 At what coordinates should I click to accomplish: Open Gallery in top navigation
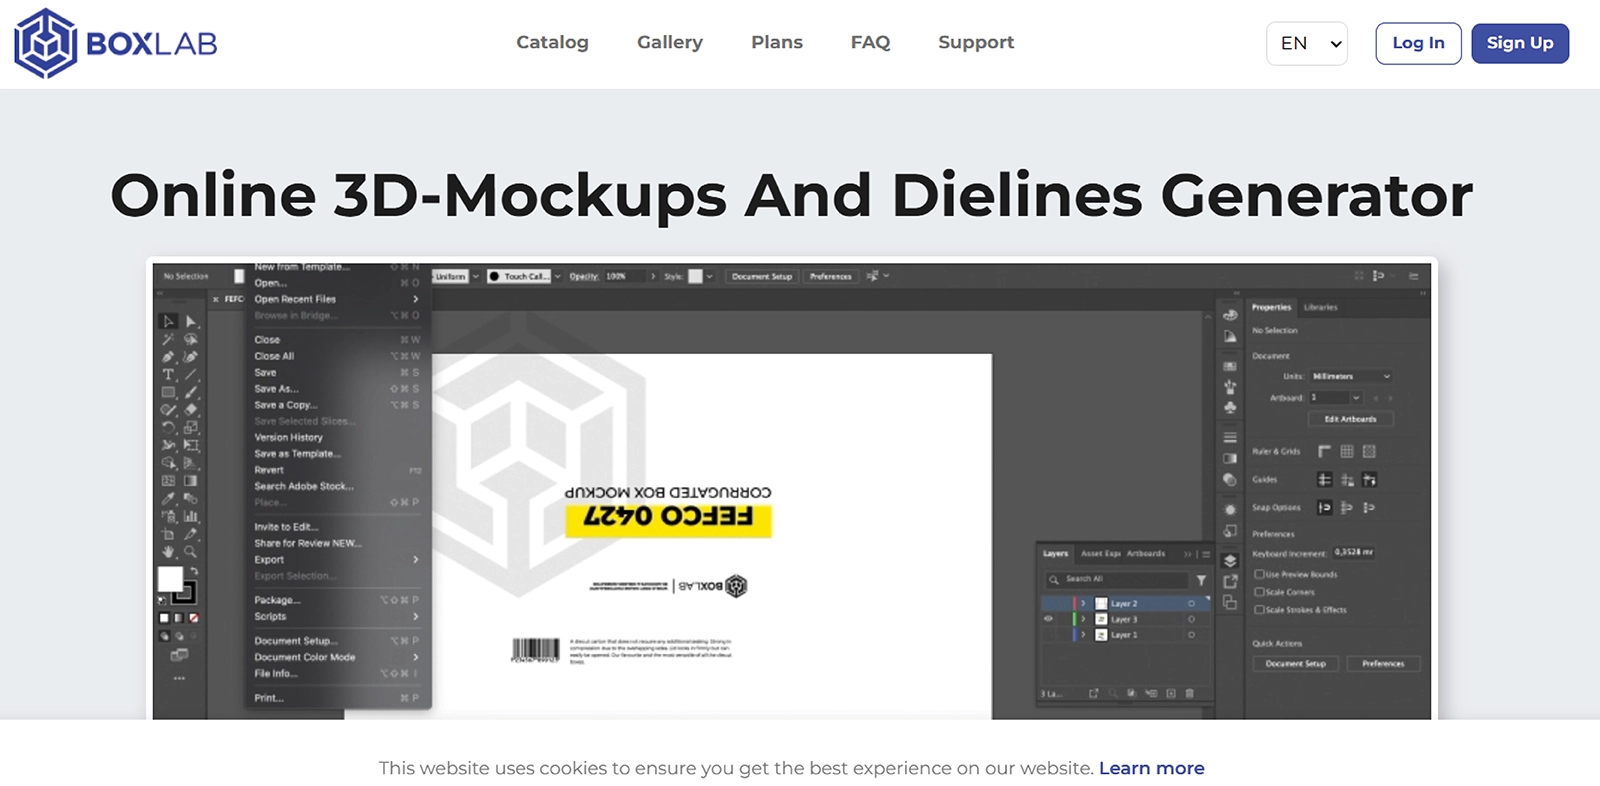[x=670, y=42]
